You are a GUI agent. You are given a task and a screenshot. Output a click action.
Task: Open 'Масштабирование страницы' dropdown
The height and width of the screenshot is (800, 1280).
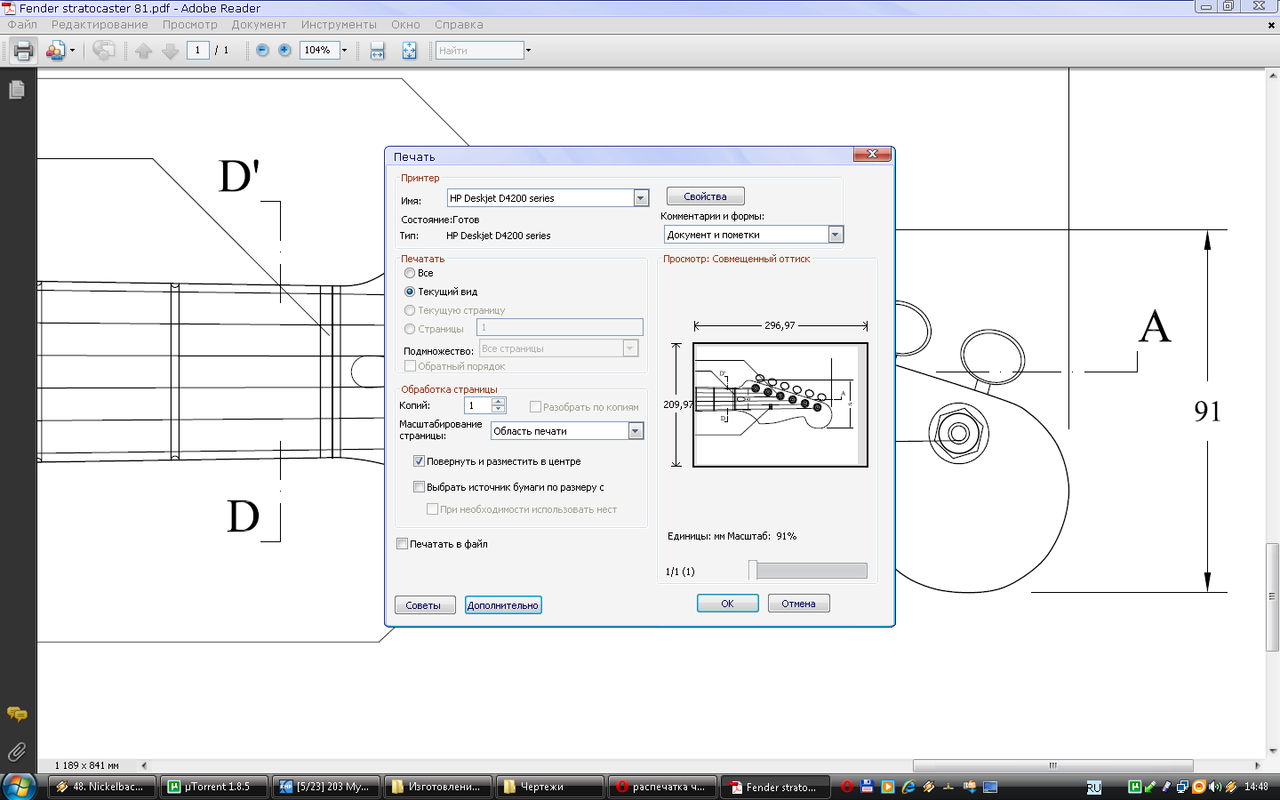pos(635,431)
